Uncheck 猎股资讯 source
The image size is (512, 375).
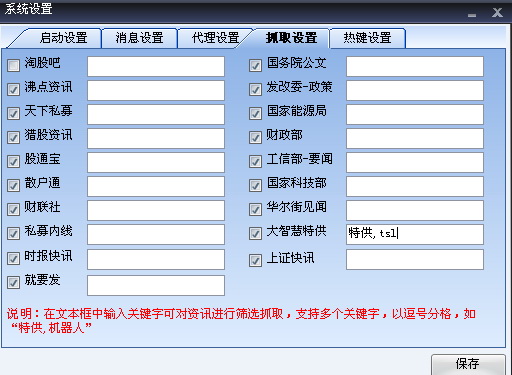[x=13, y=137]
